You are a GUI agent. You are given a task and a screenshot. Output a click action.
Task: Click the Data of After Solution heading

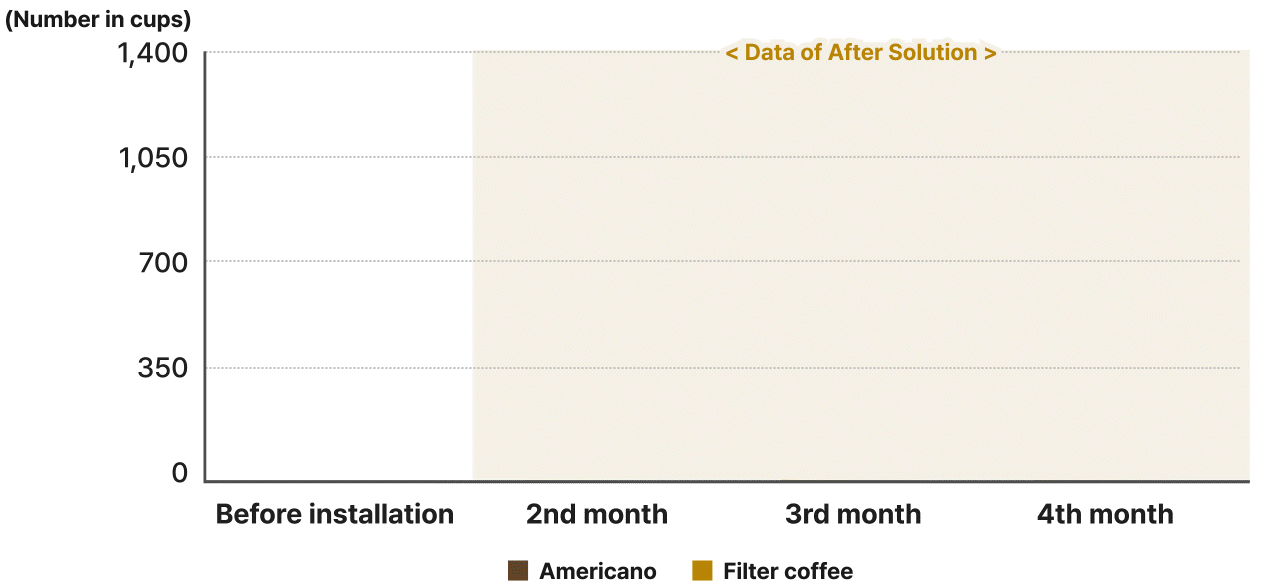pyautogui.click(x=861, y=52)
